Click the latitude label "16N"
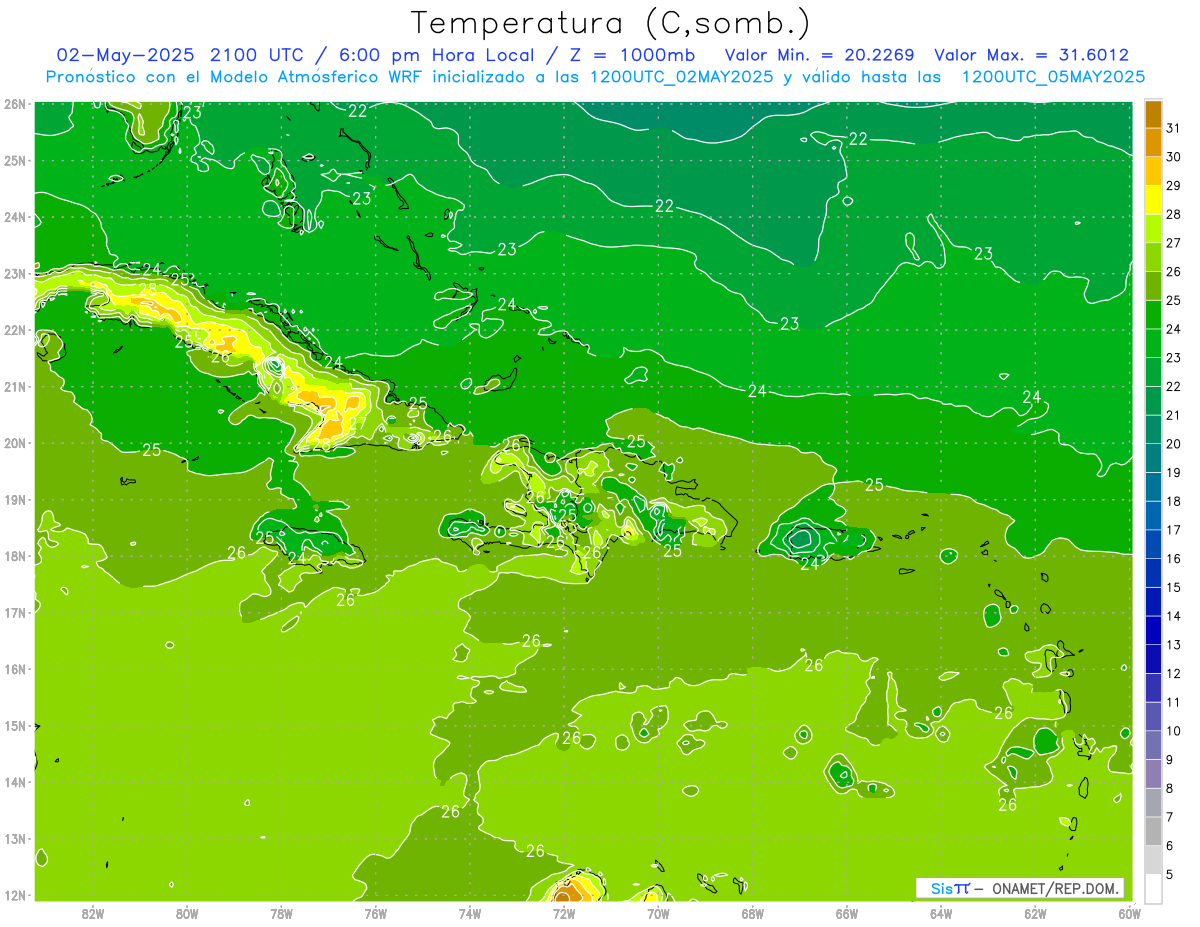 click(15, 669)
